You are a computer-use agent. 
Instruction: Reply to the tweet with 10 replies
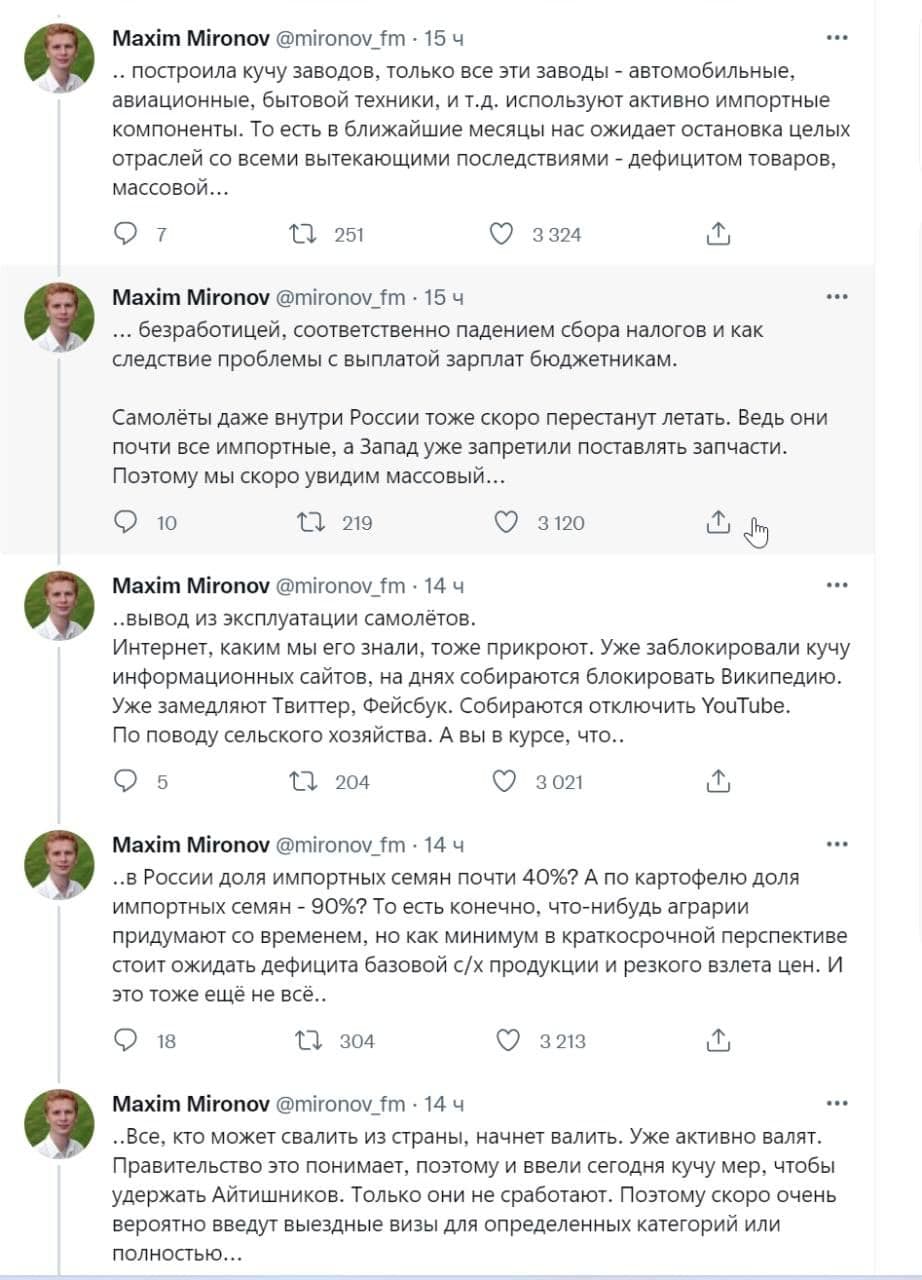[x=126, y=522]
